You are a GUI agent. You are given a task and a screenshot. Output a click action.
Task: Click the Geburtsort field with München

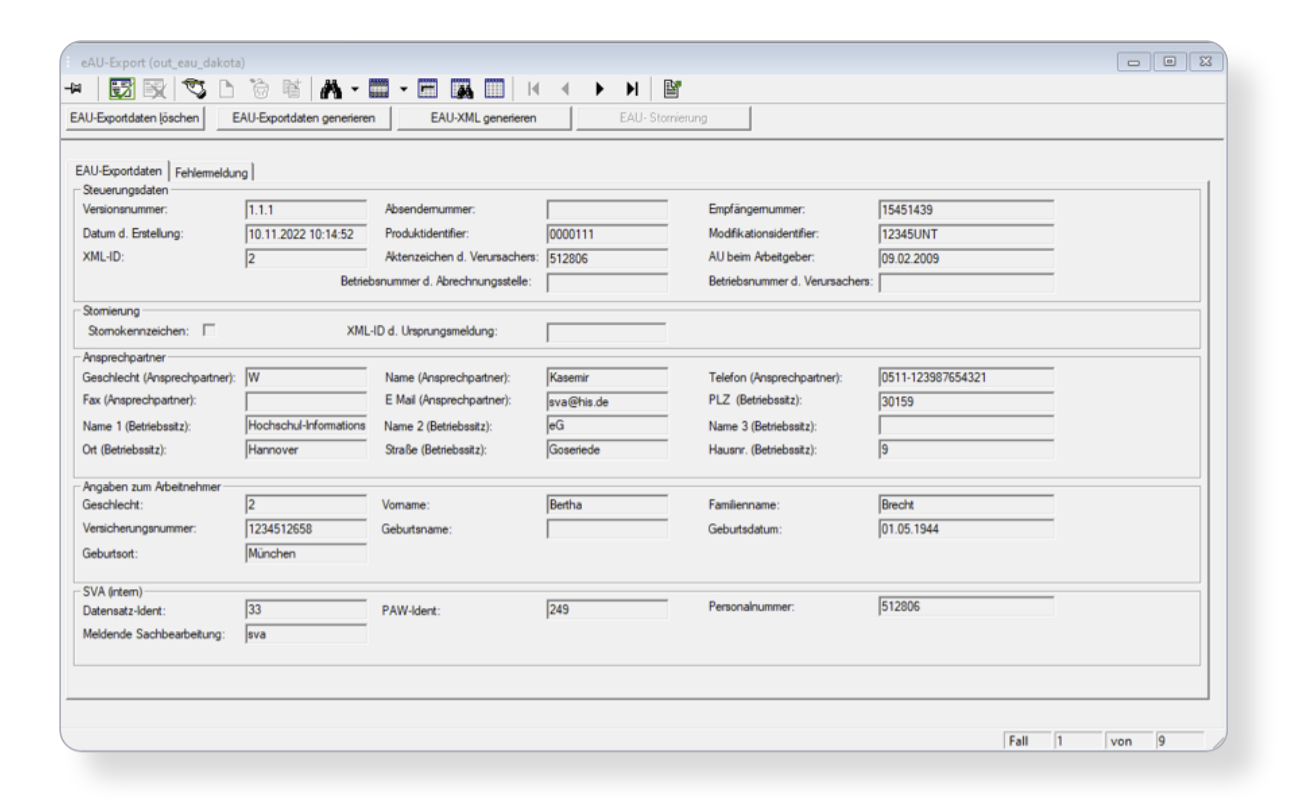[x=306, y=553]
